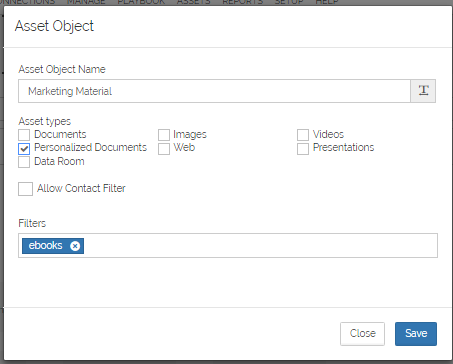
Task: Uncheck Personalized Documents checkbox
Action: [x=24, y=149]
